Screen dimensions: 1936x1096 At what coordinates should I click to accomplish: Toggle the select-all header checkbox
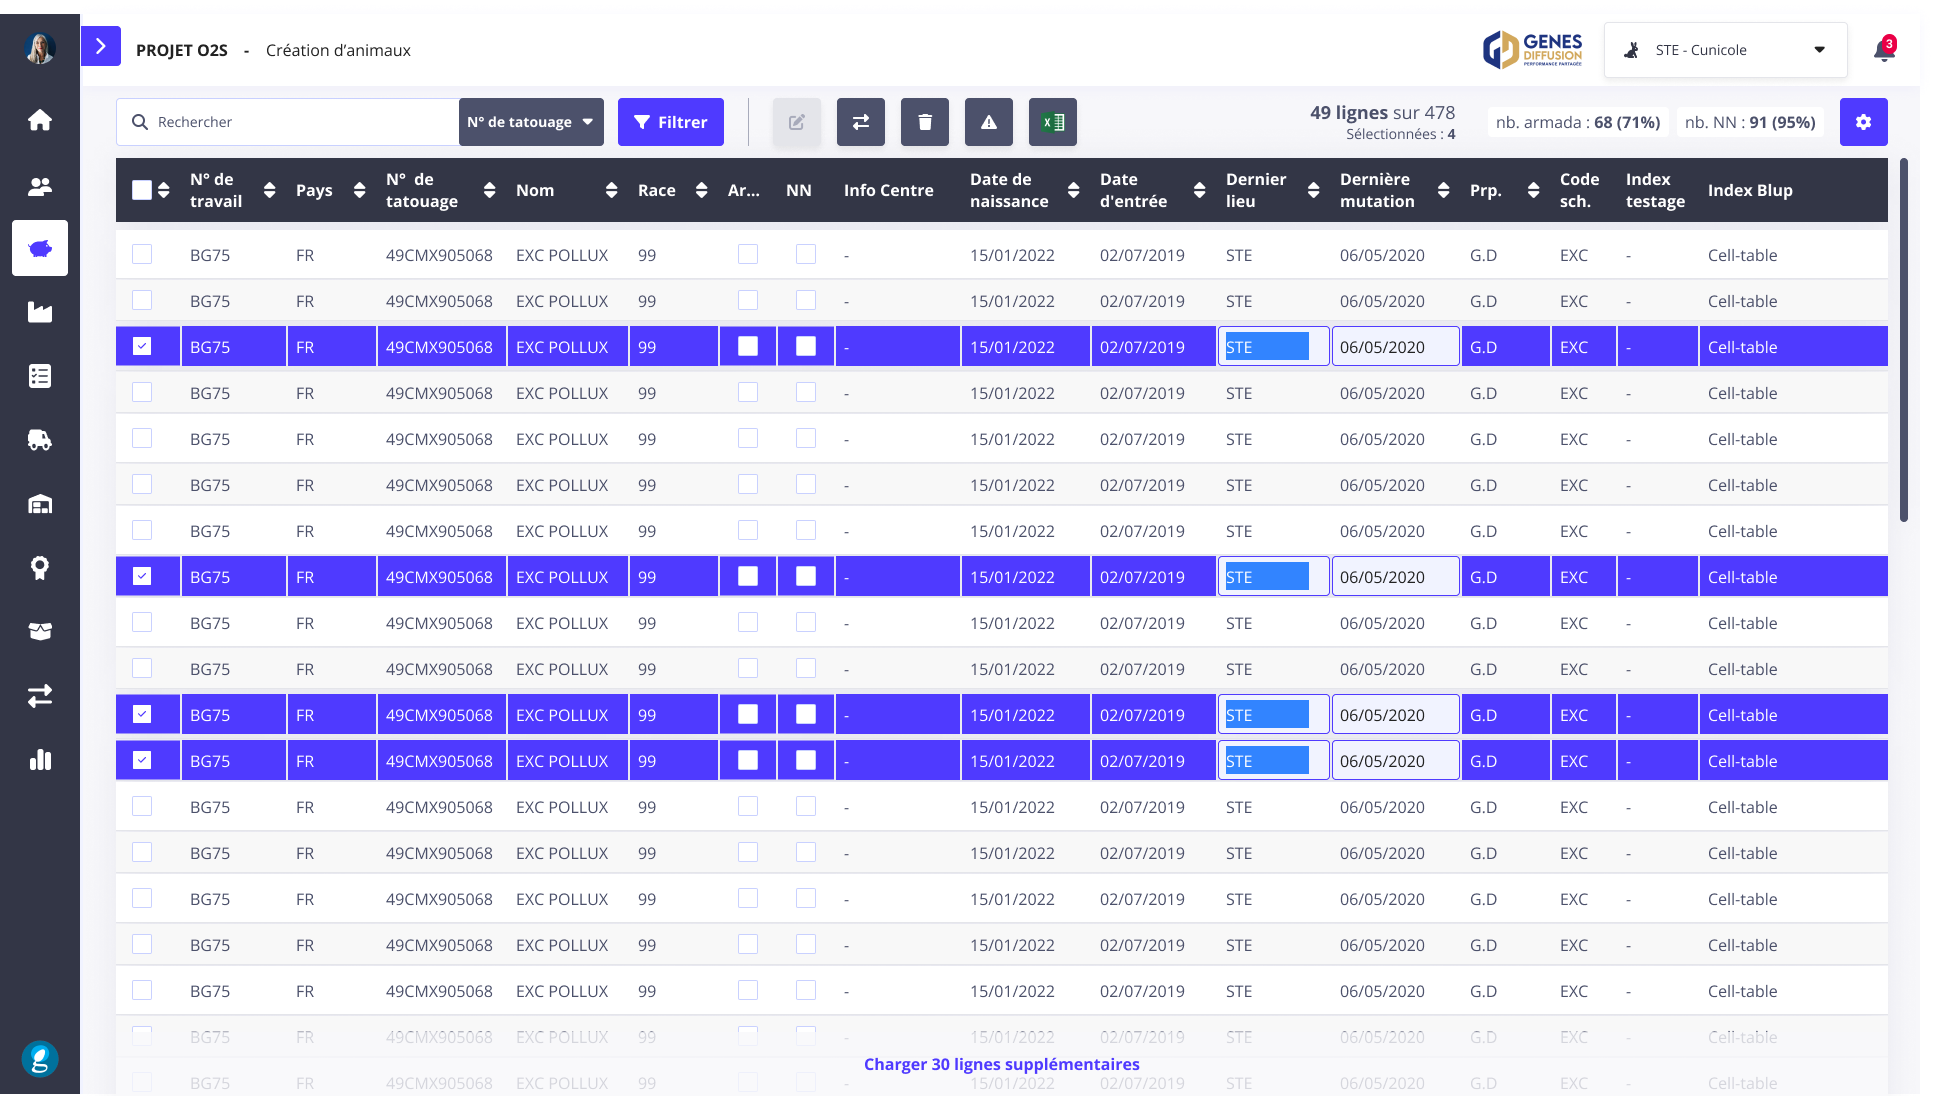tap(142, 190)
